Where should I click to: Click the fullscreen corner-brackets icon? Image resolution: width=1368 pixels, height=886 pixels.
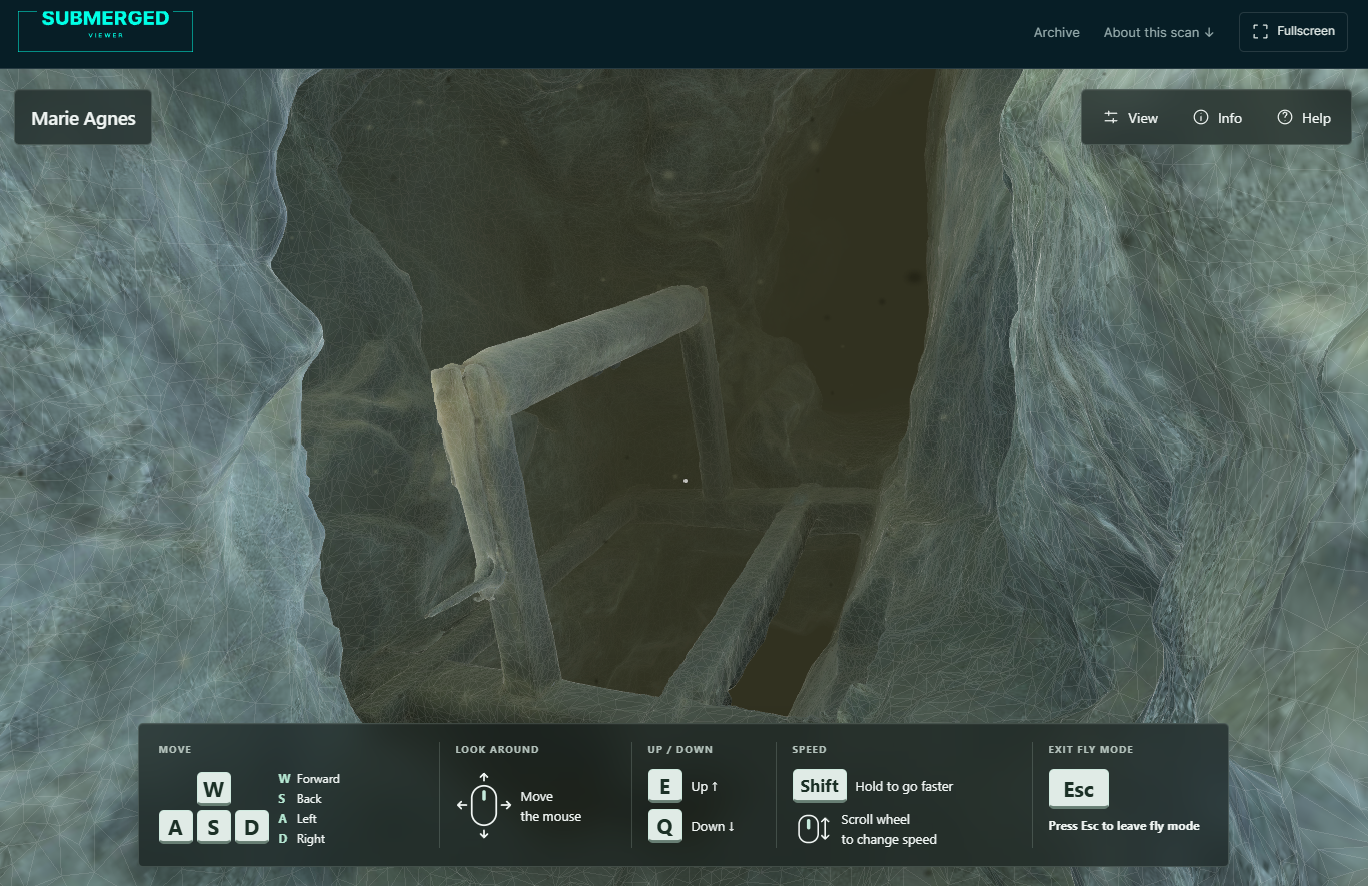(1260, 32)
